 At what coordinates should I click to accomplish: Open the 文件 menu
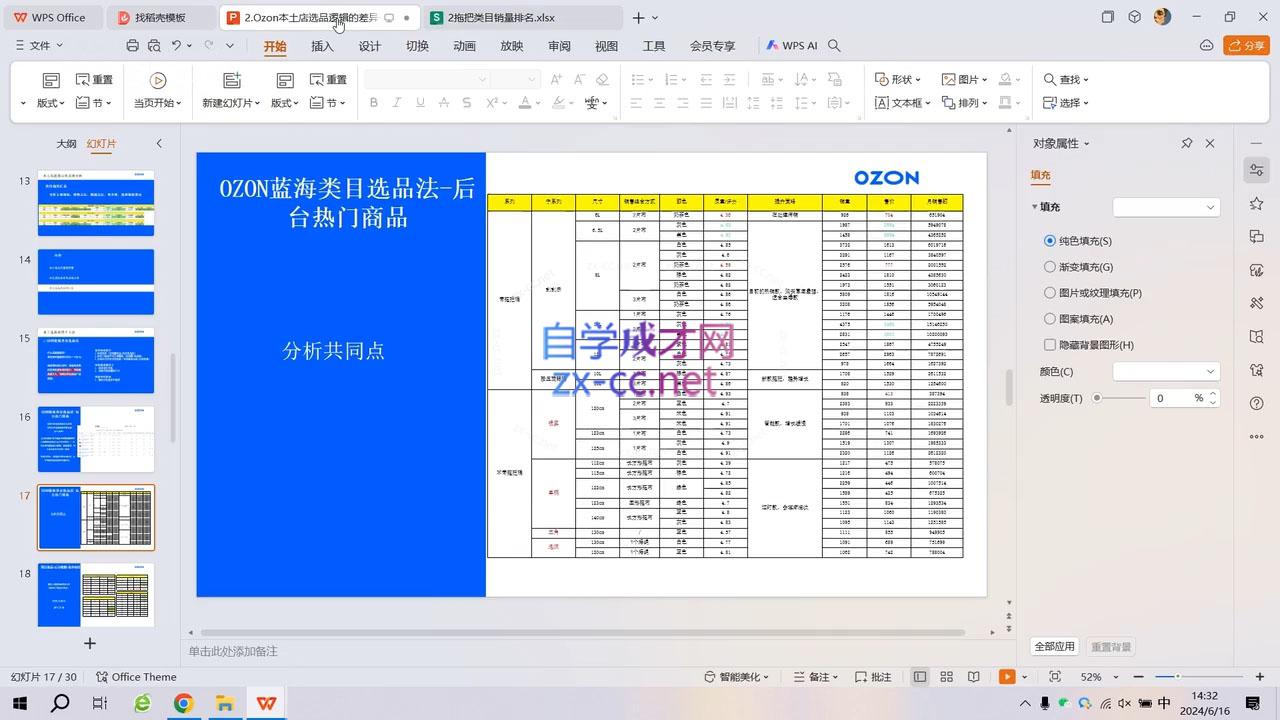[40, 46]
